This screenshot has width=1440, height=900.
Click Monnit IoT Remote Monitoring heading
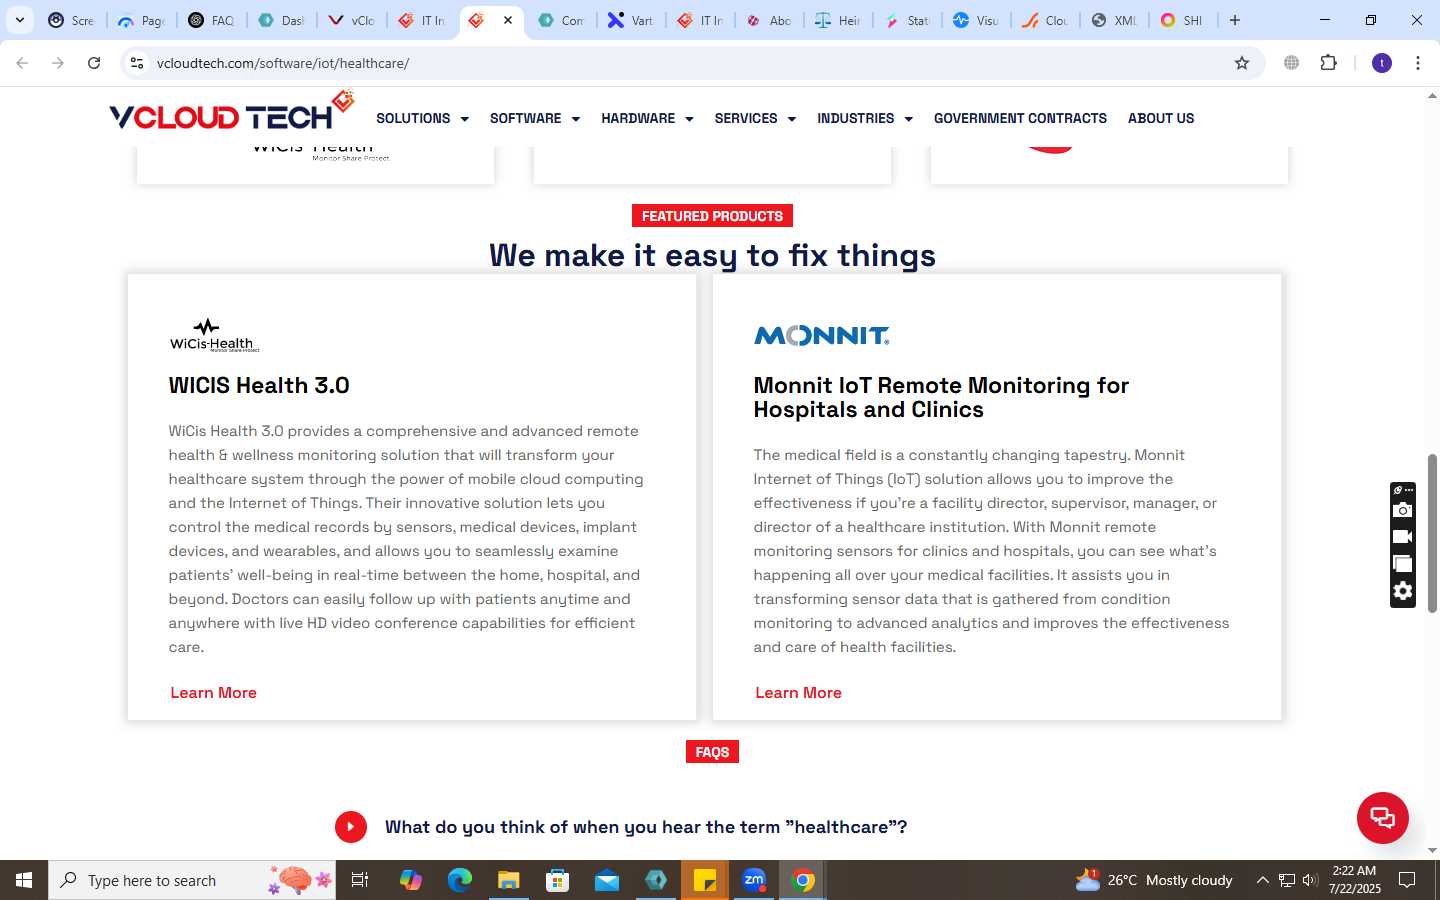[941, 398]
